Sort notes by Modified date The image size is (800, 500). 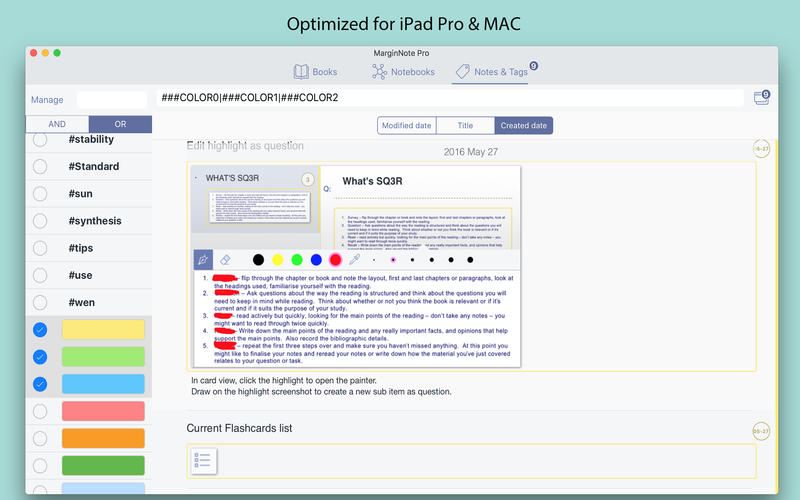407,126
